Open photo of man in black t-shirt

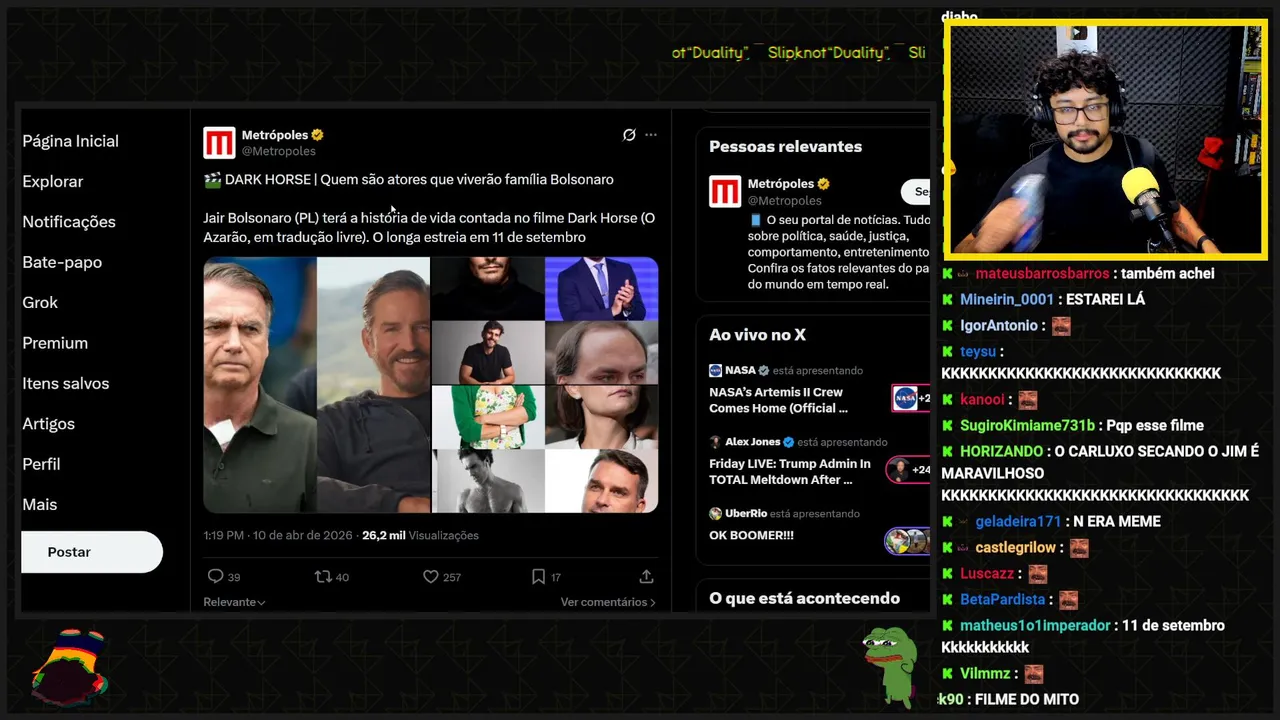(488, 352)
